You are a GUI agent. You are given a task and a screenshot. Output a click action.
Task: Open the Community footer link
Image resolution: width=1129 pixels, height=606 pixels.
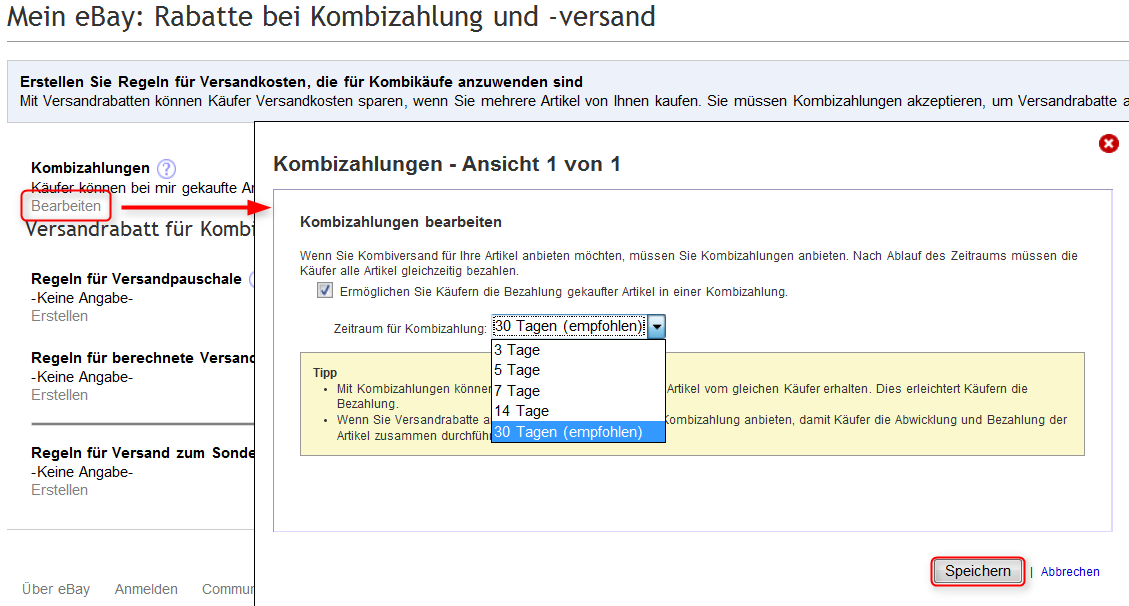click(x=228, y=589)
